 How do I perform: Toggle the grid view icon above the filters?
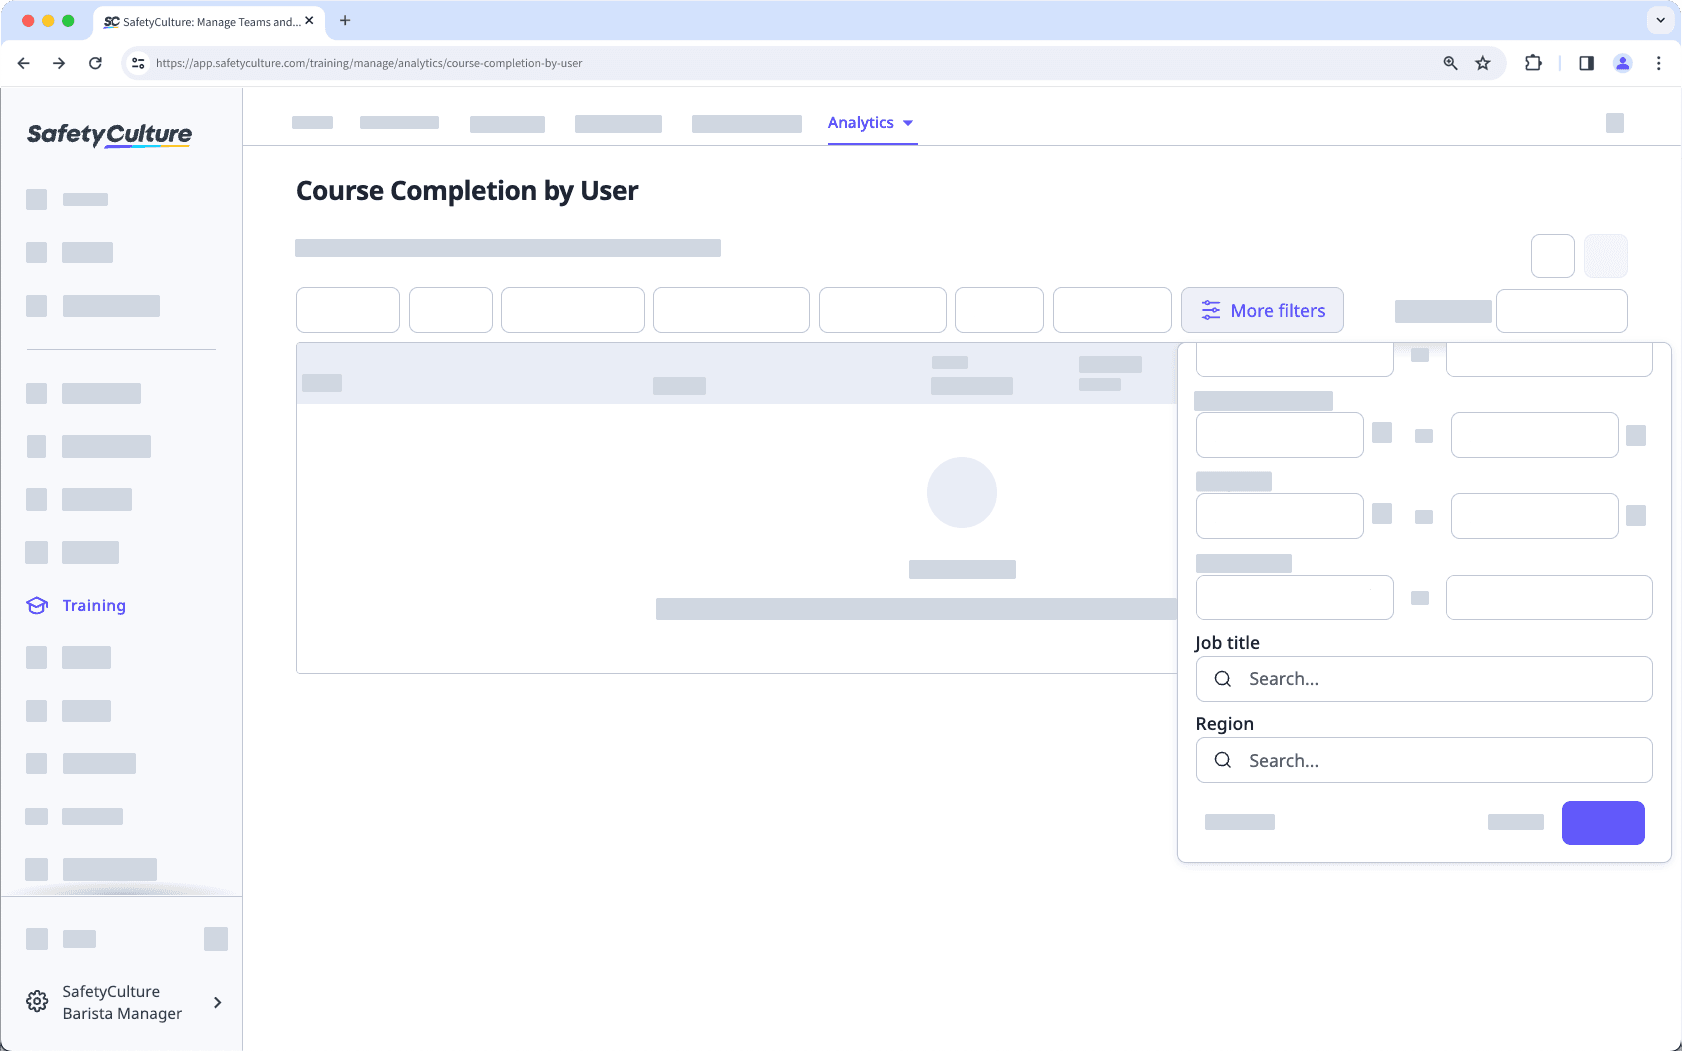[x=1605, y=255]
